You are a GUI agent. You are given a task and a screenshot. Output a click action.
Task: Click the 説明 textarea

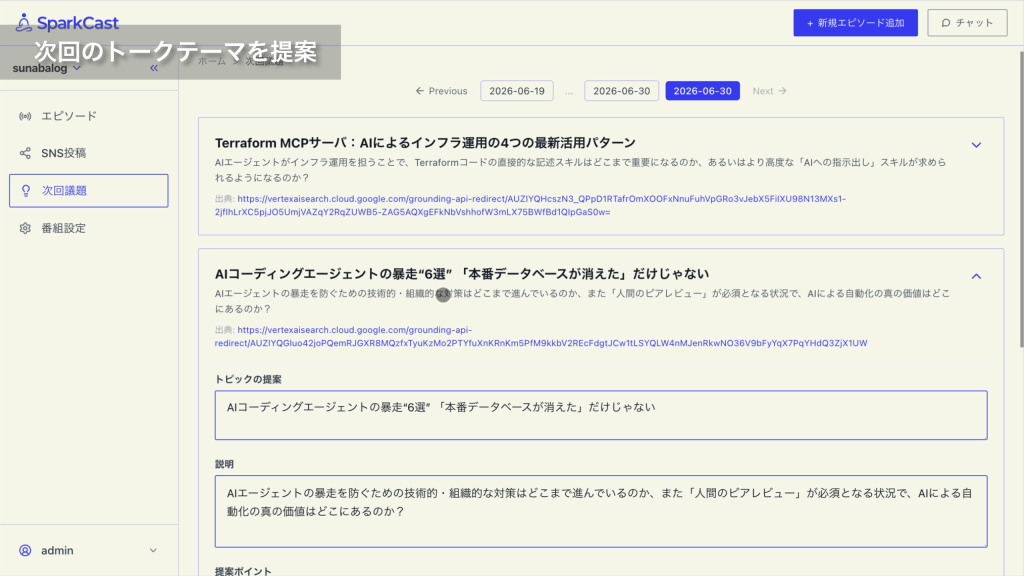pyautogui.click(x=601, y=511)
